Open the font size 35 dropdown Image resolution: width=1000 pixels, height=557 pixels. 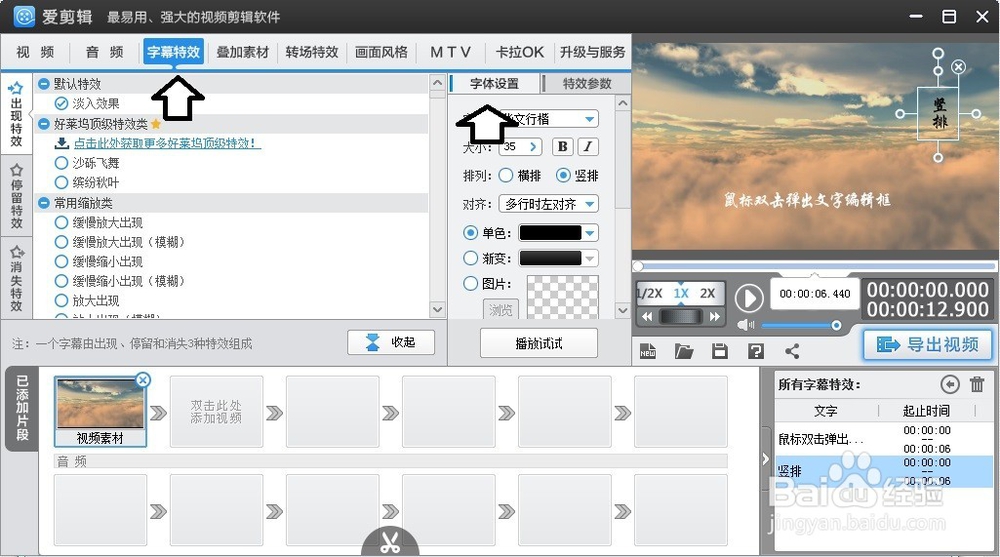533,147
